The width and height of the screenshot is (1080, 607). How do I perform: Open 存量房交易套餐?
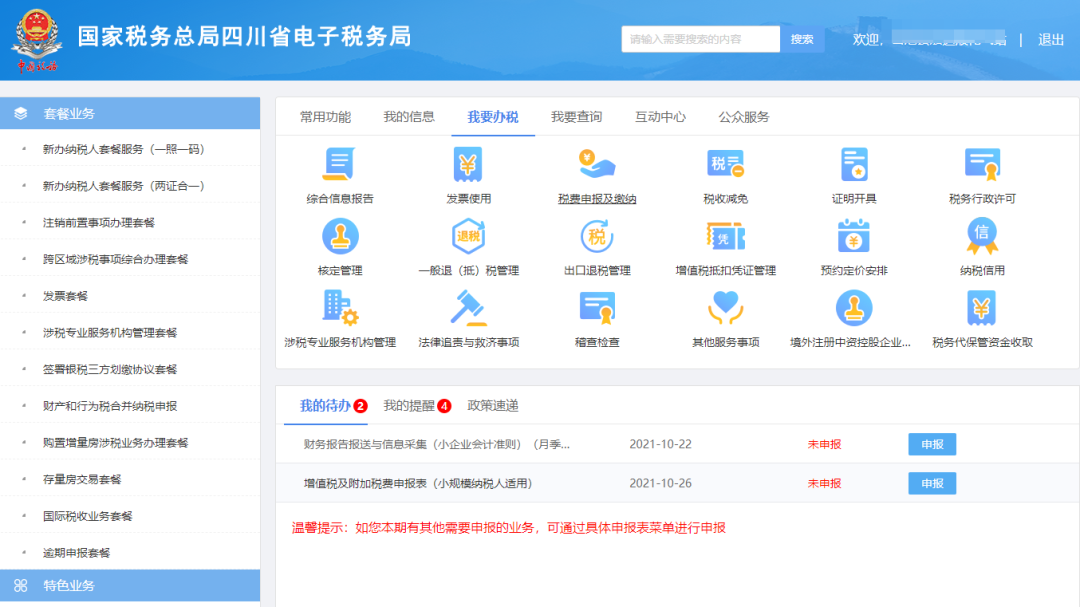81,480
